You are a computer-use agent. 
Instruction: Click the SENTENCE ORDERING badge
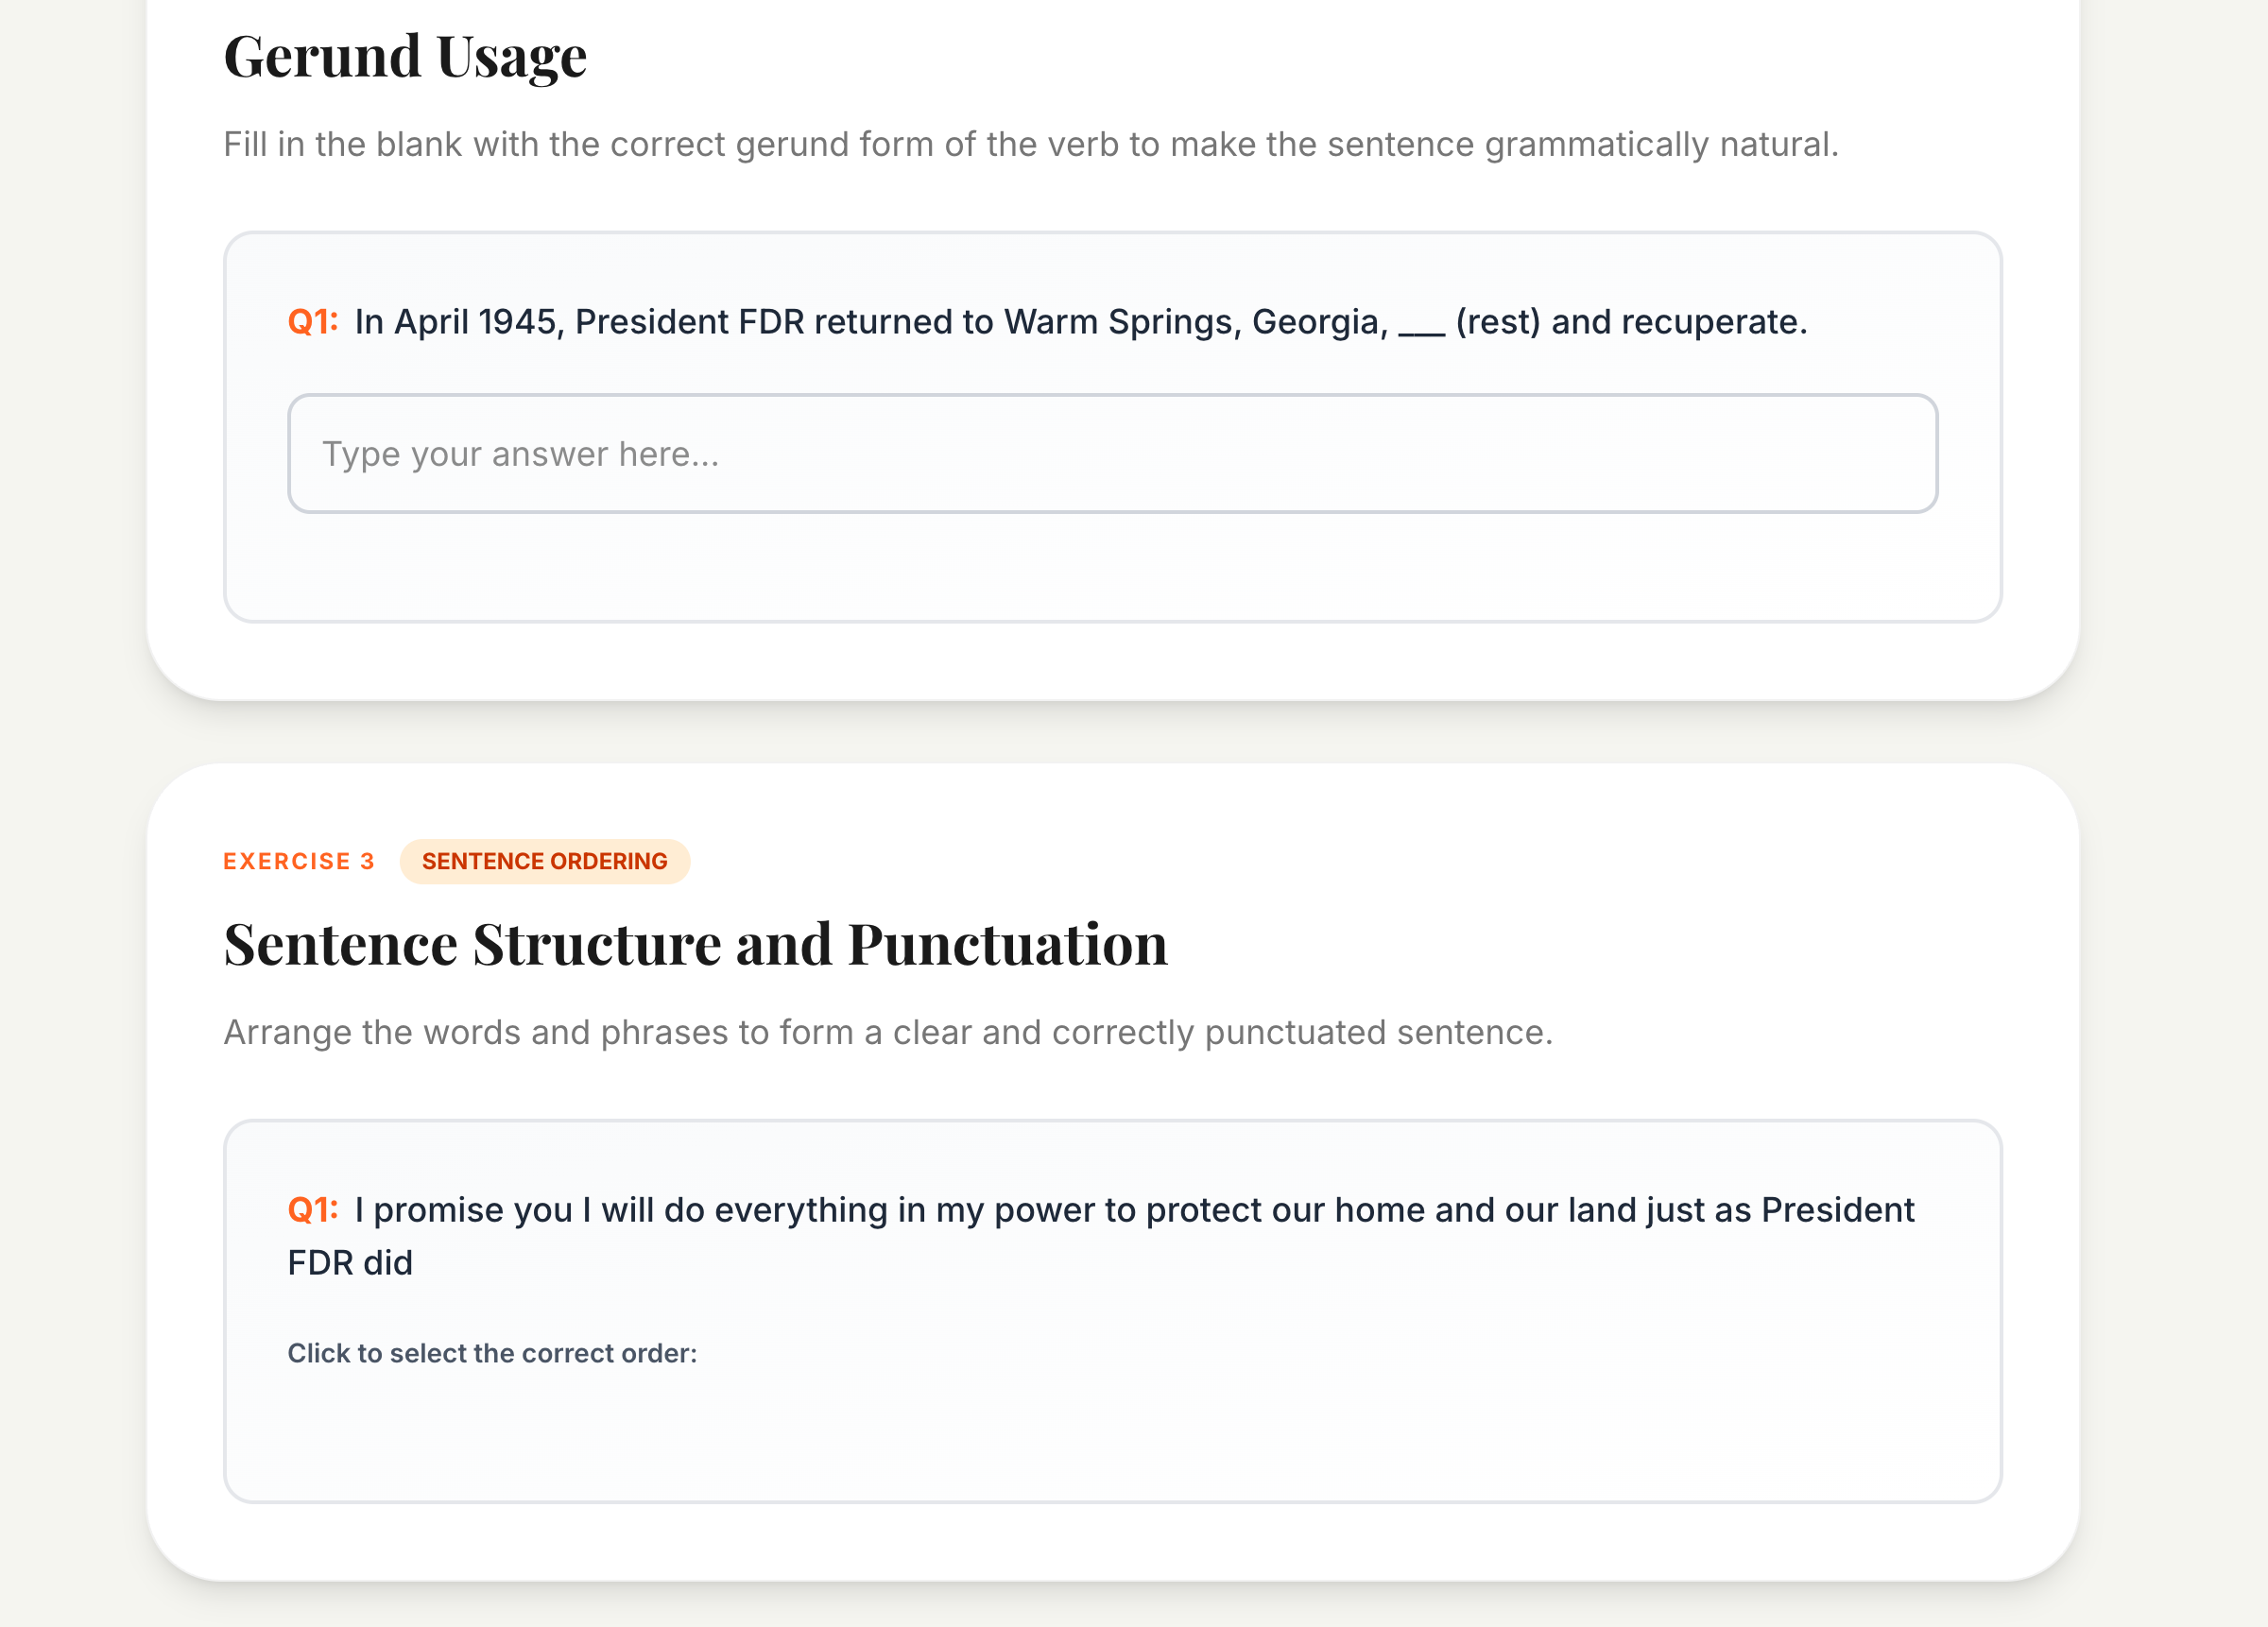[544, 861]
